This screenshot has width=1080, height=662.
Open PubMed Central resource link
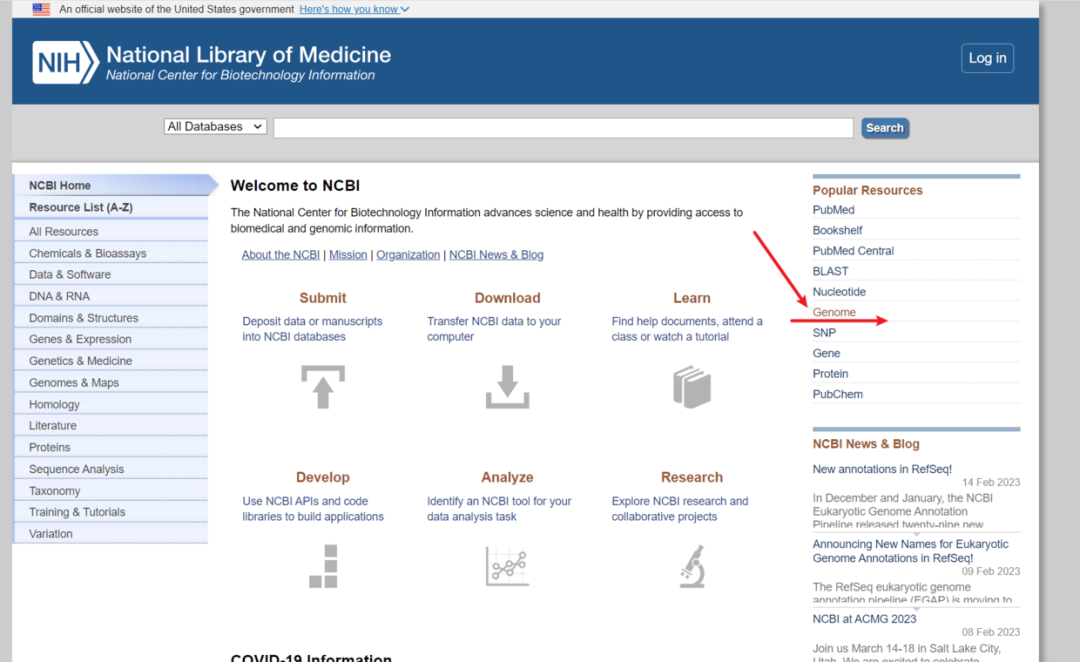pos(853,251)
